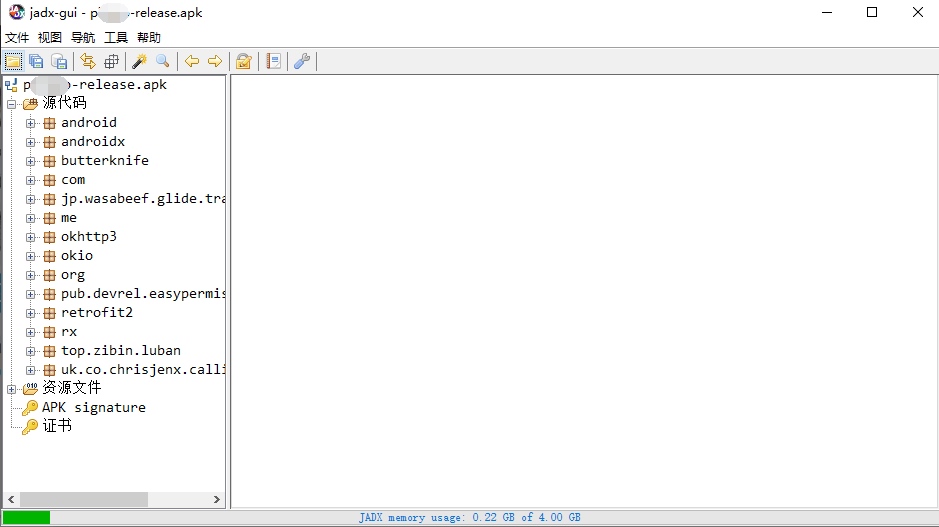Open the 文件 menu
This screenshot has height=527, width=939.
click(17, 38)
